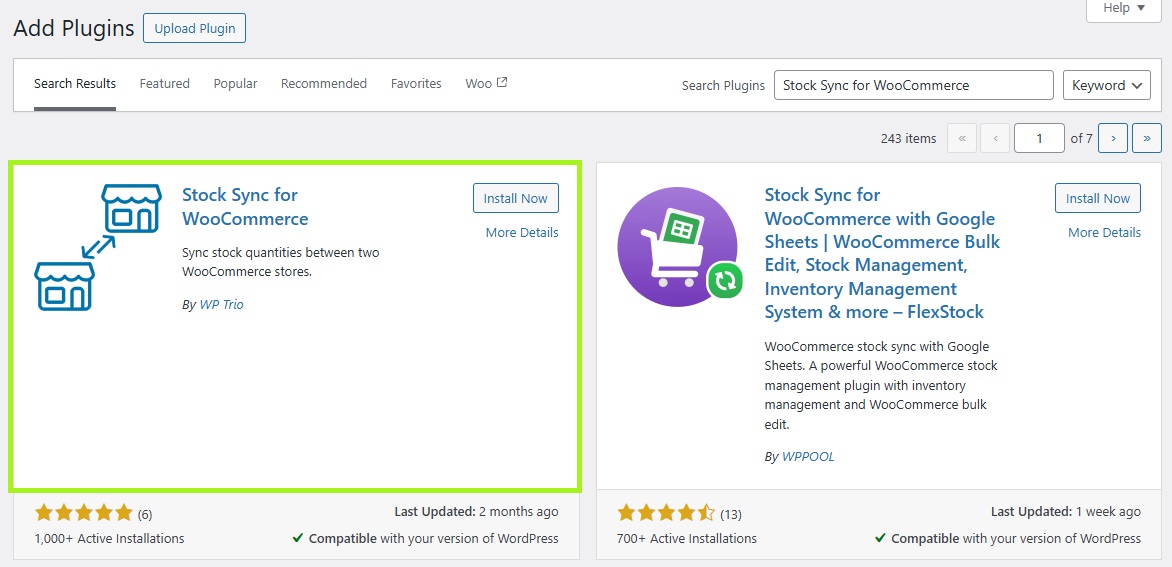Click the Add Plugins page heading
The image size is (1172, 567).
(74, 28)
